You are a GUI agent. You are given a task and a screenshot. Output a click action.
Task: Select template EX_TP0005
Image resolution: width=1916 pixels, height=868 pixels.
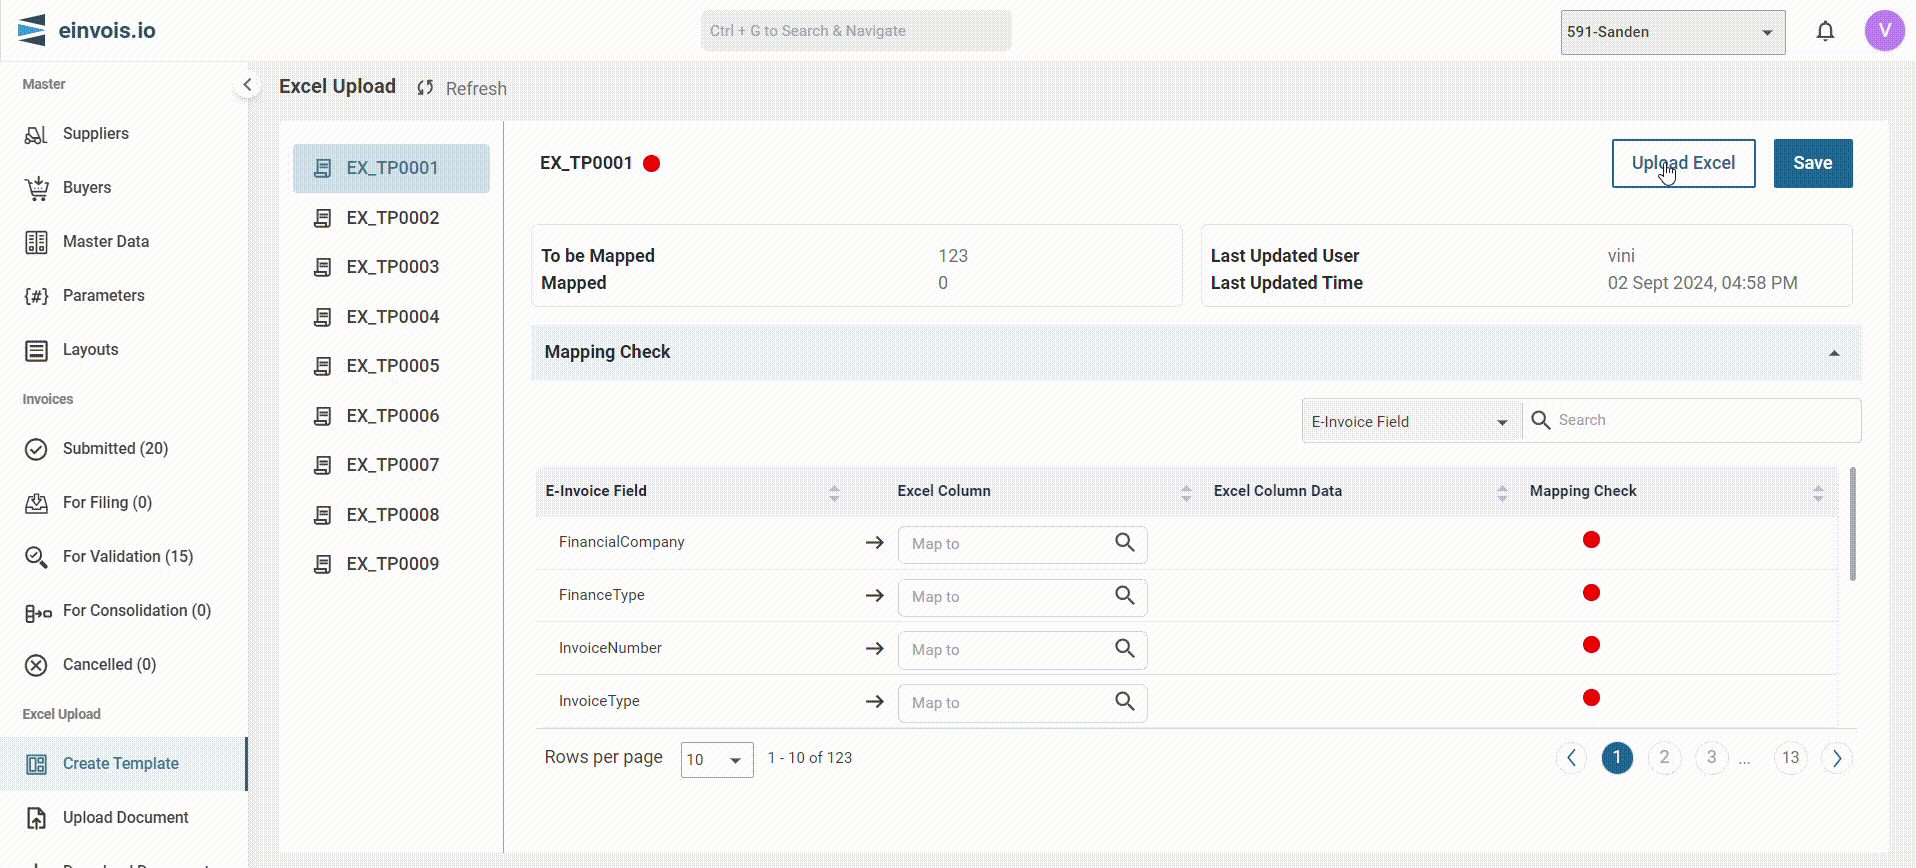[x=391, y=366]
